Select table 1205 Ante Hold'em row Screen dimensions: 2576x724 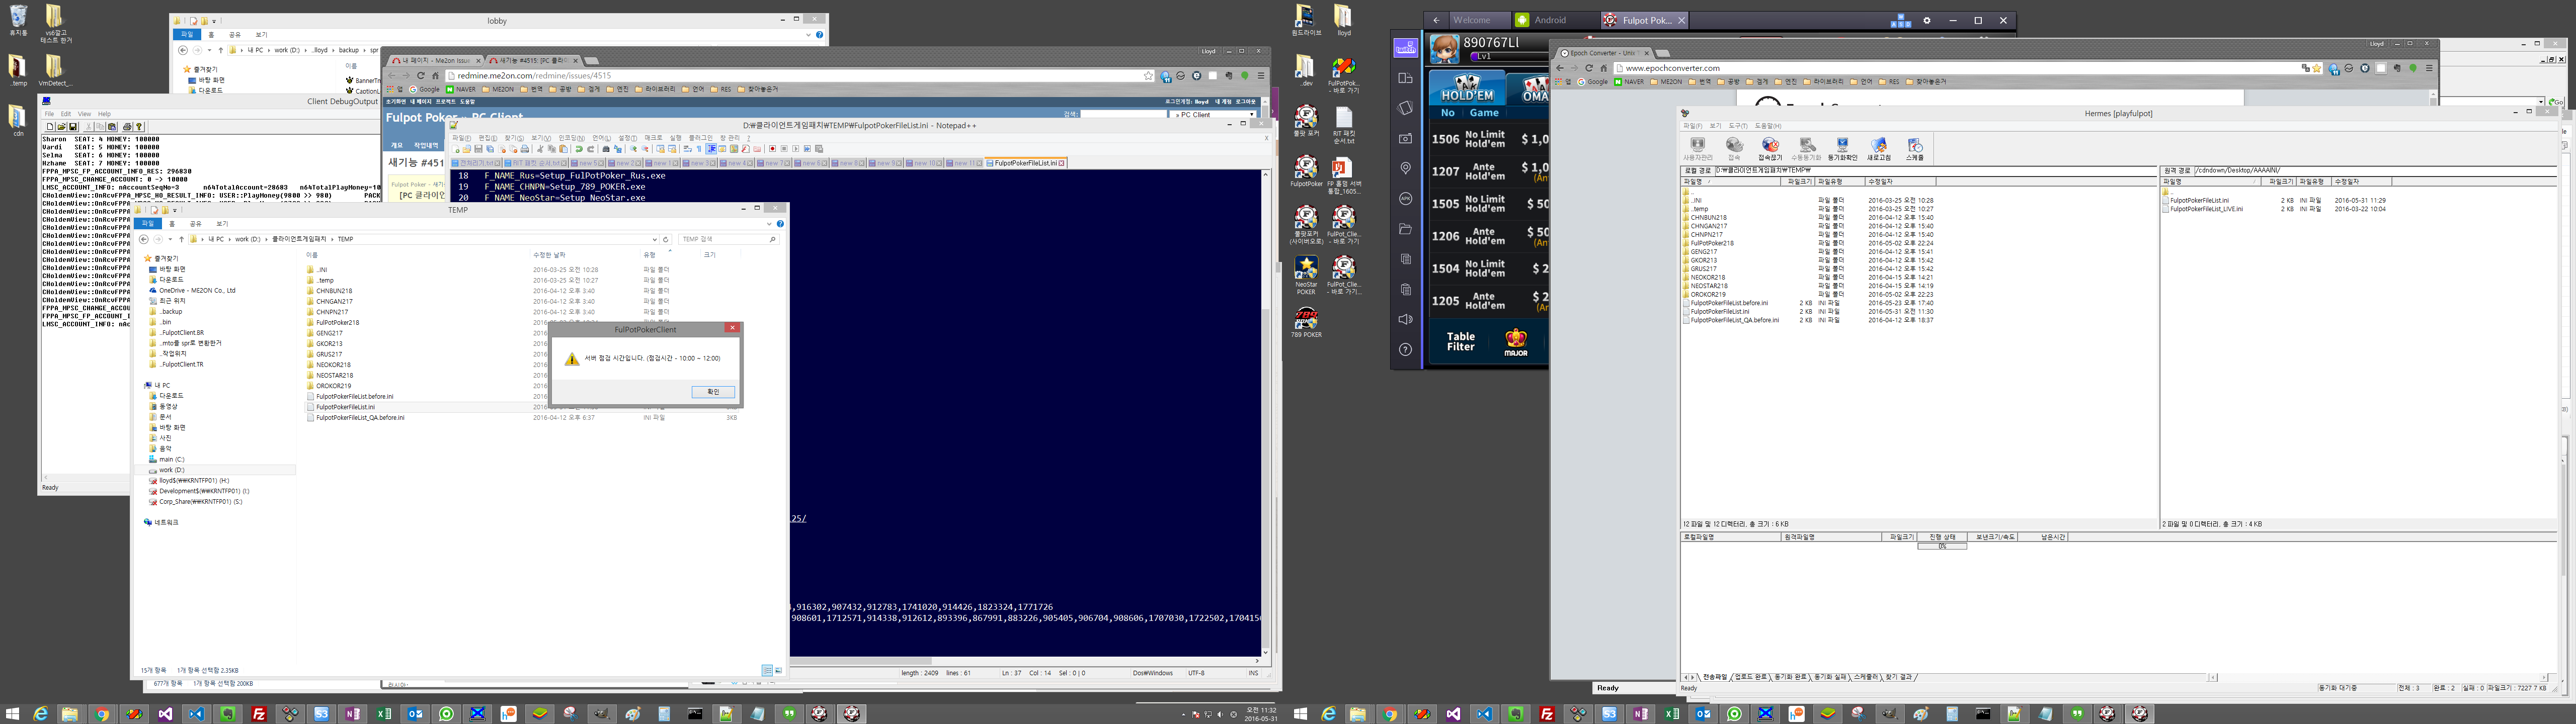[1489, 301]
